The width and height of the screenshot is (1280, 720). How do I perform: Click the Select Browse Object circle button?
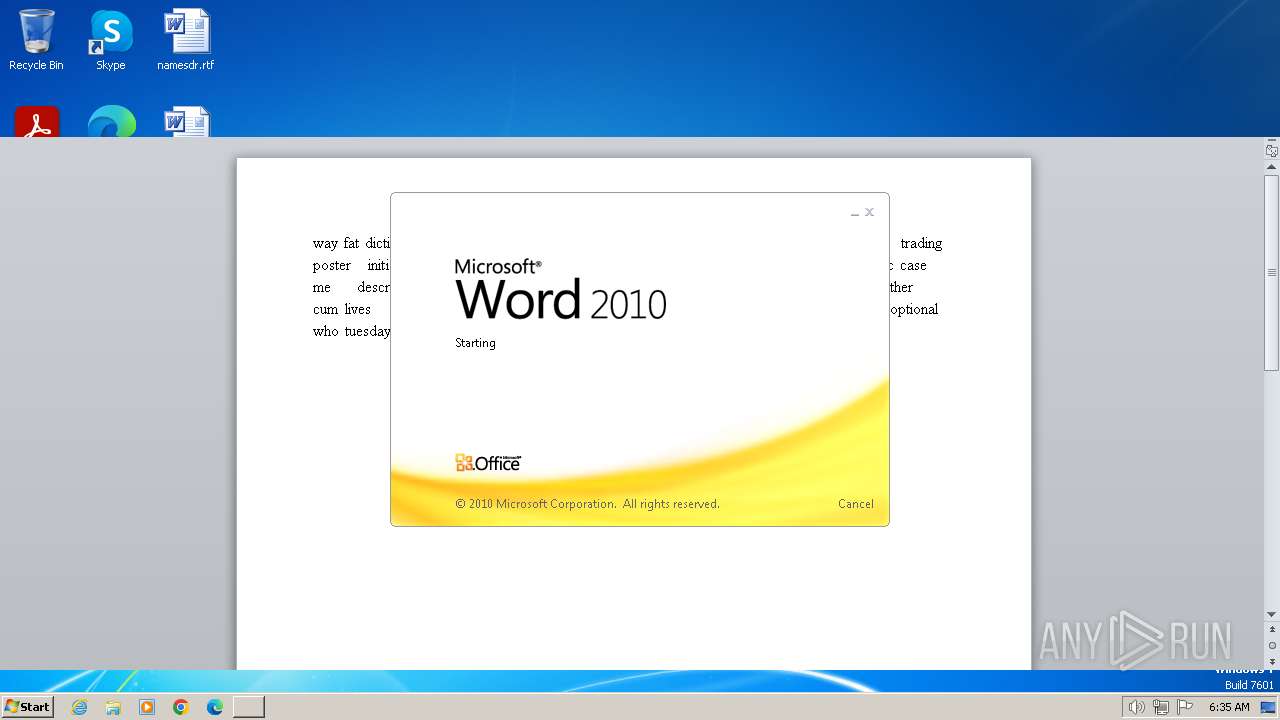[x=1272, y=645]
